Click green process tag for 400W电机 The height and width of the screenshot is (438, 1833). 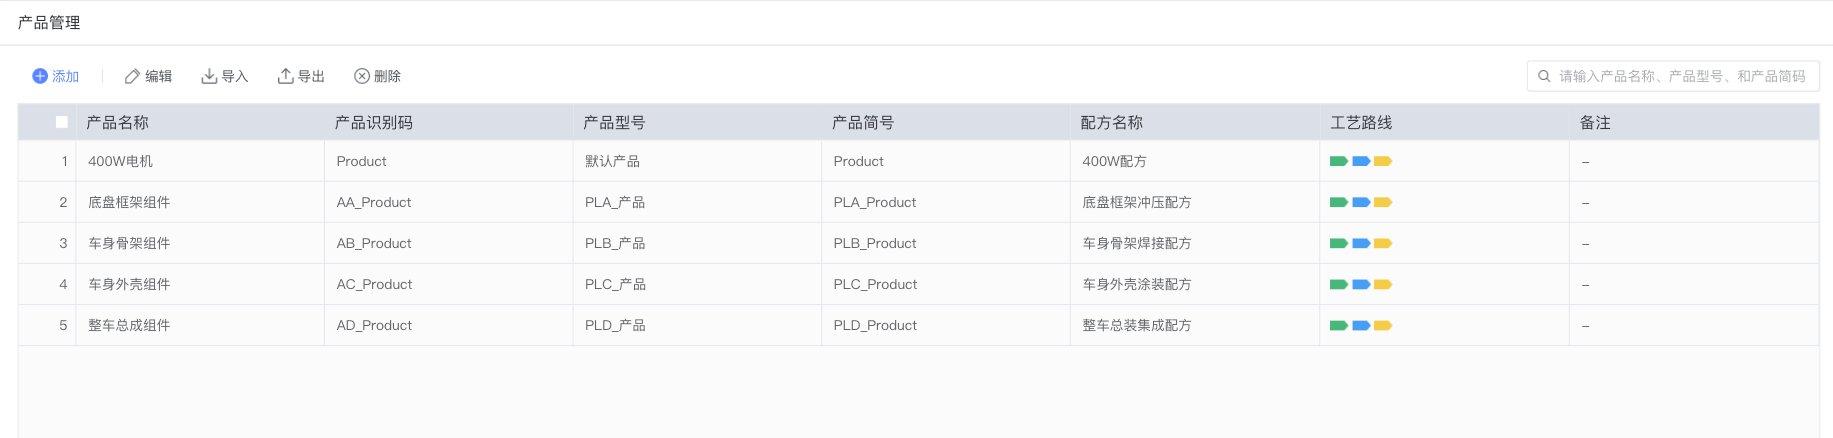(x=1338, y=161)
